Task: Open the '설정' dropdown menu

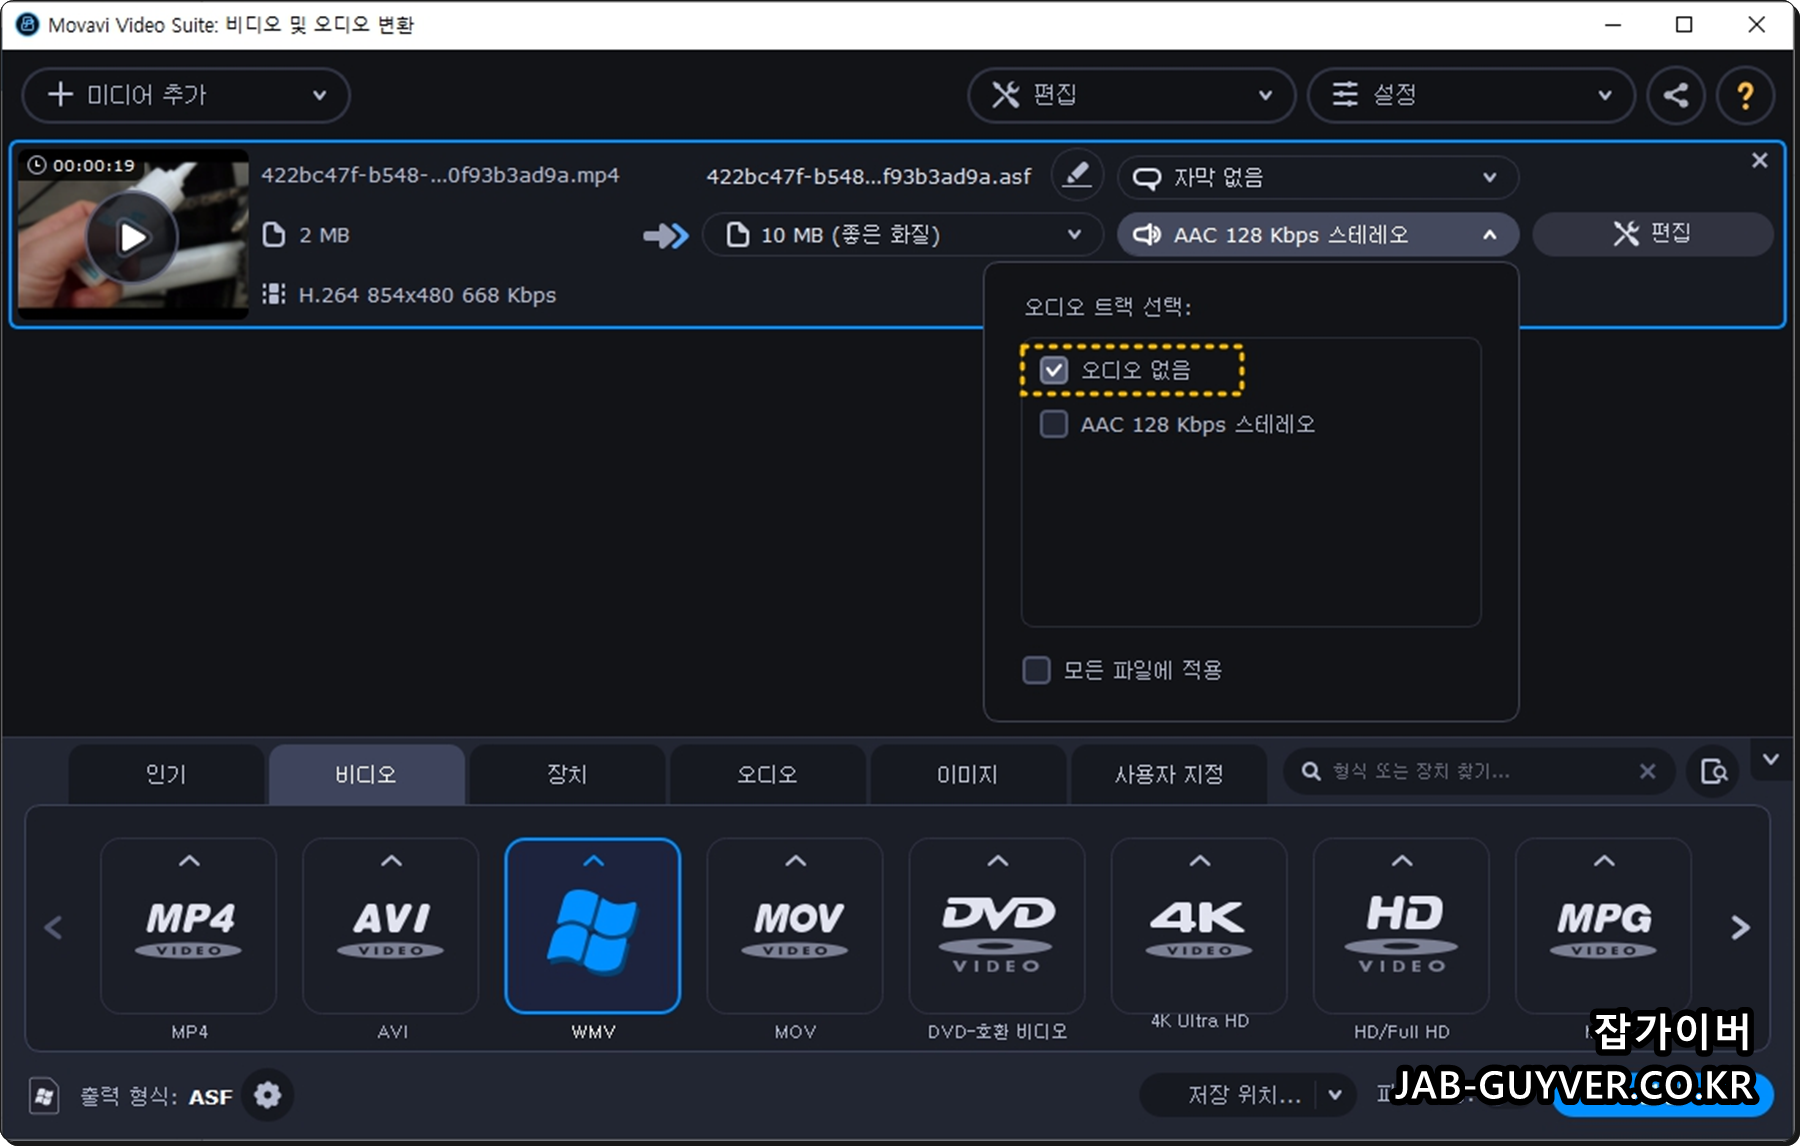Action: pyautogui.click(x=1471, y=95)
